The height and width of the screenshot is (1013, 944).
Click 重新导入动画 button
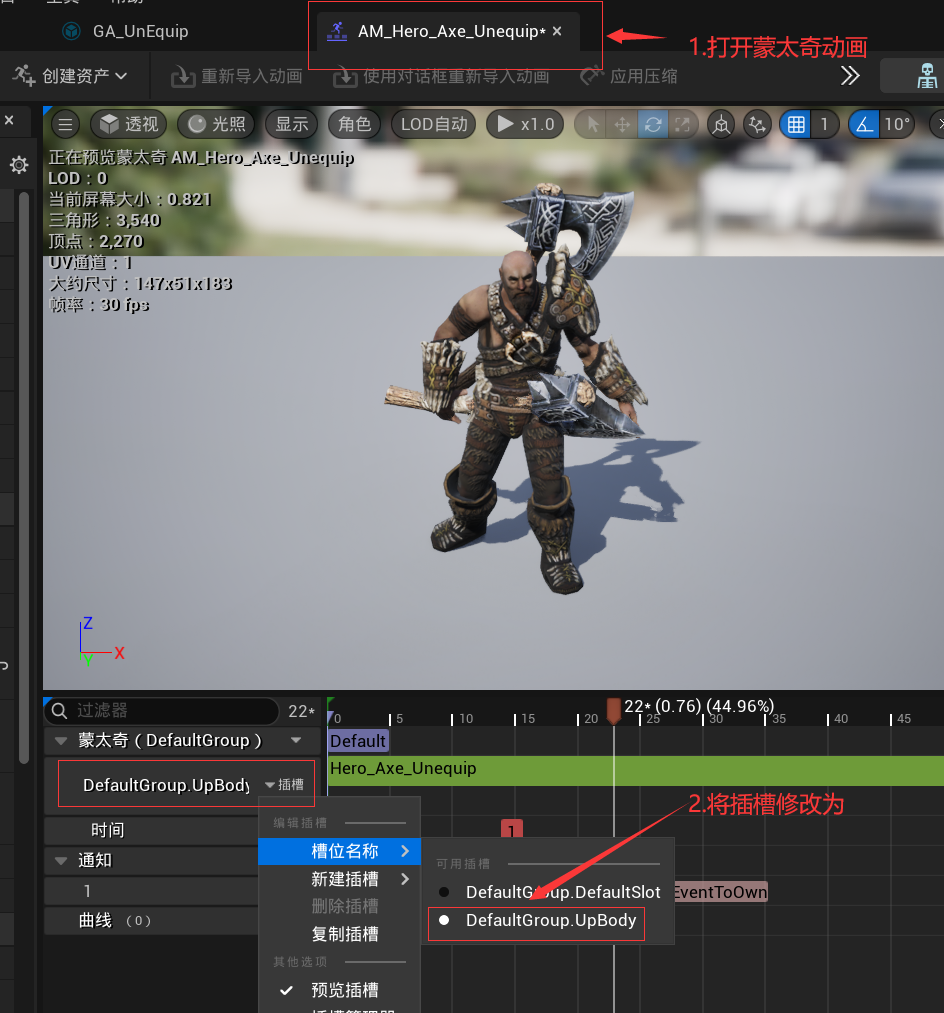[x=237, y=76]
